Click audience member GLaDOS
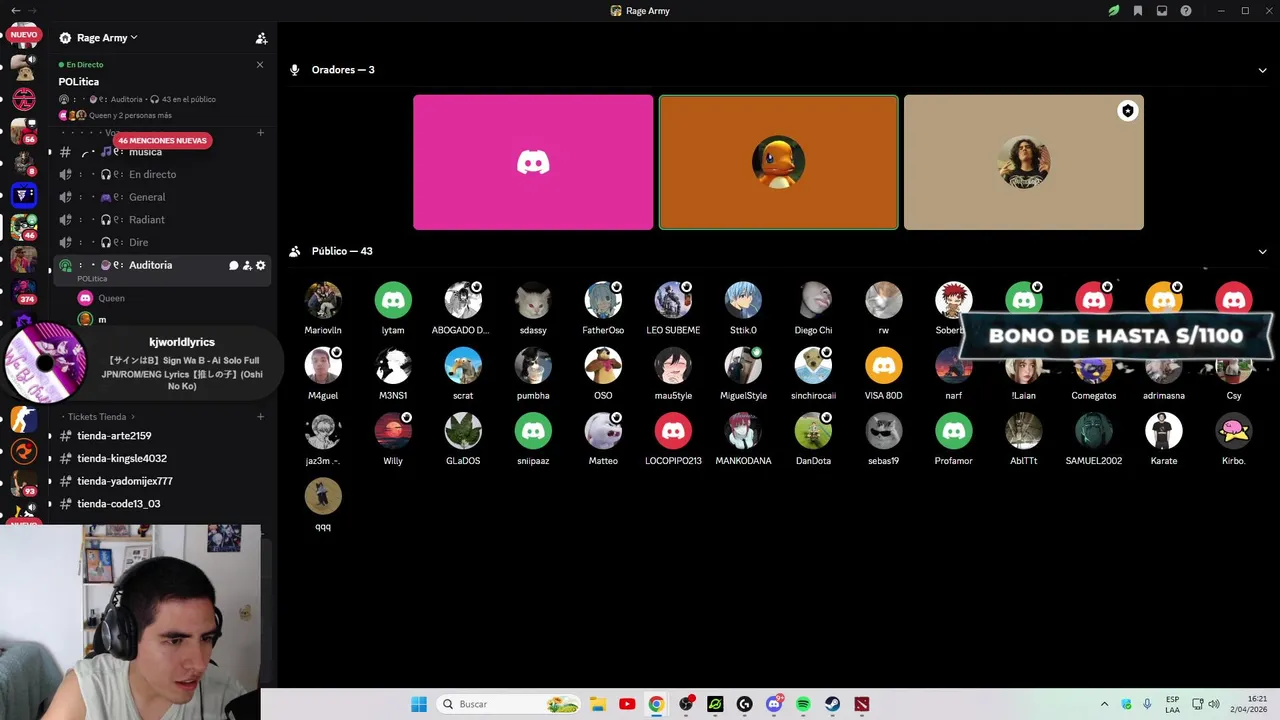1280x720 pixels. [x=463, y=440]
